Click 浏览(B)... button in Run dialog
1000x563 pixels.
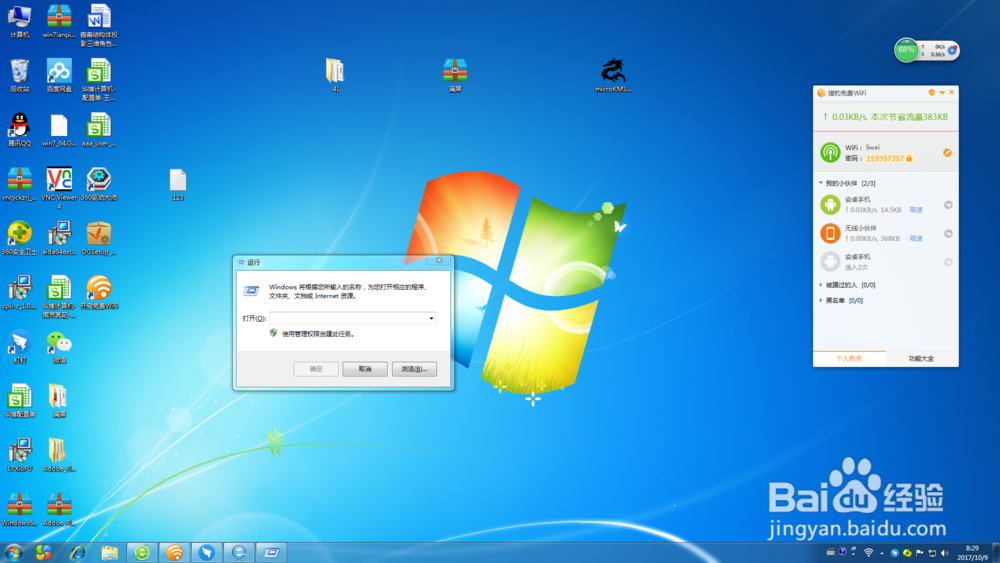tap(414, 369)
